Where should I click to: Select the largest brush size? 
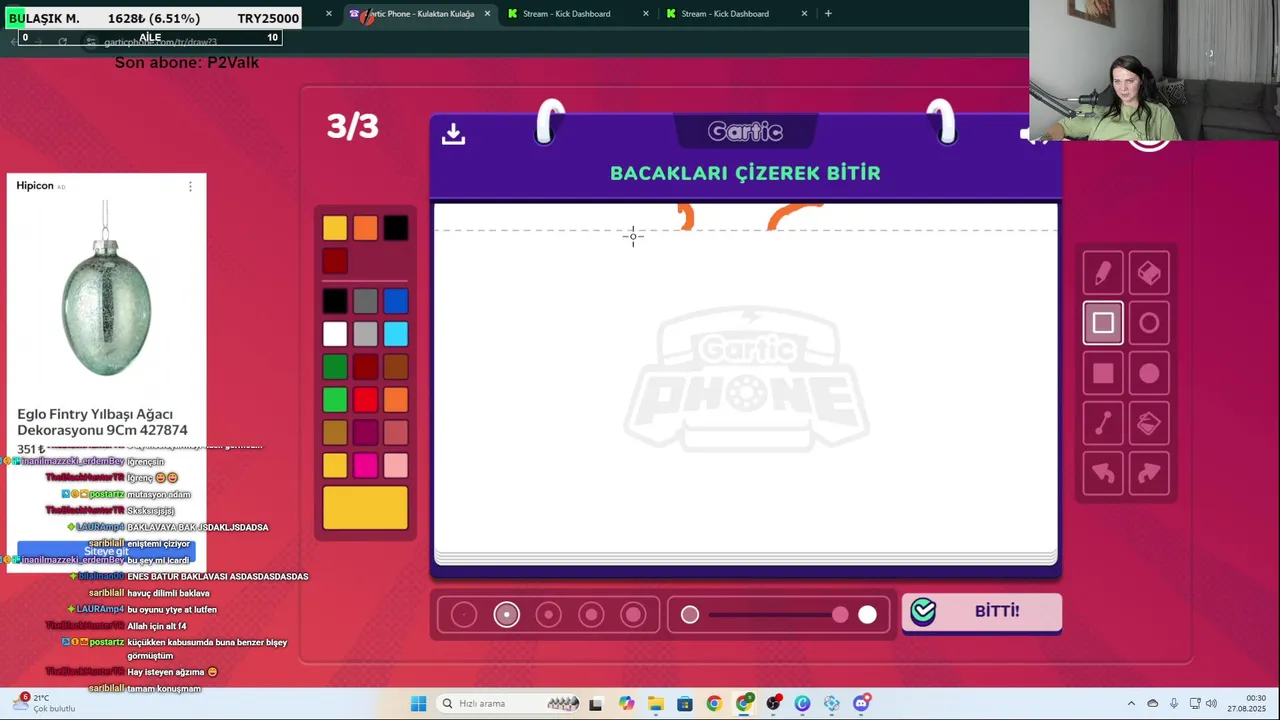[633, 615]
